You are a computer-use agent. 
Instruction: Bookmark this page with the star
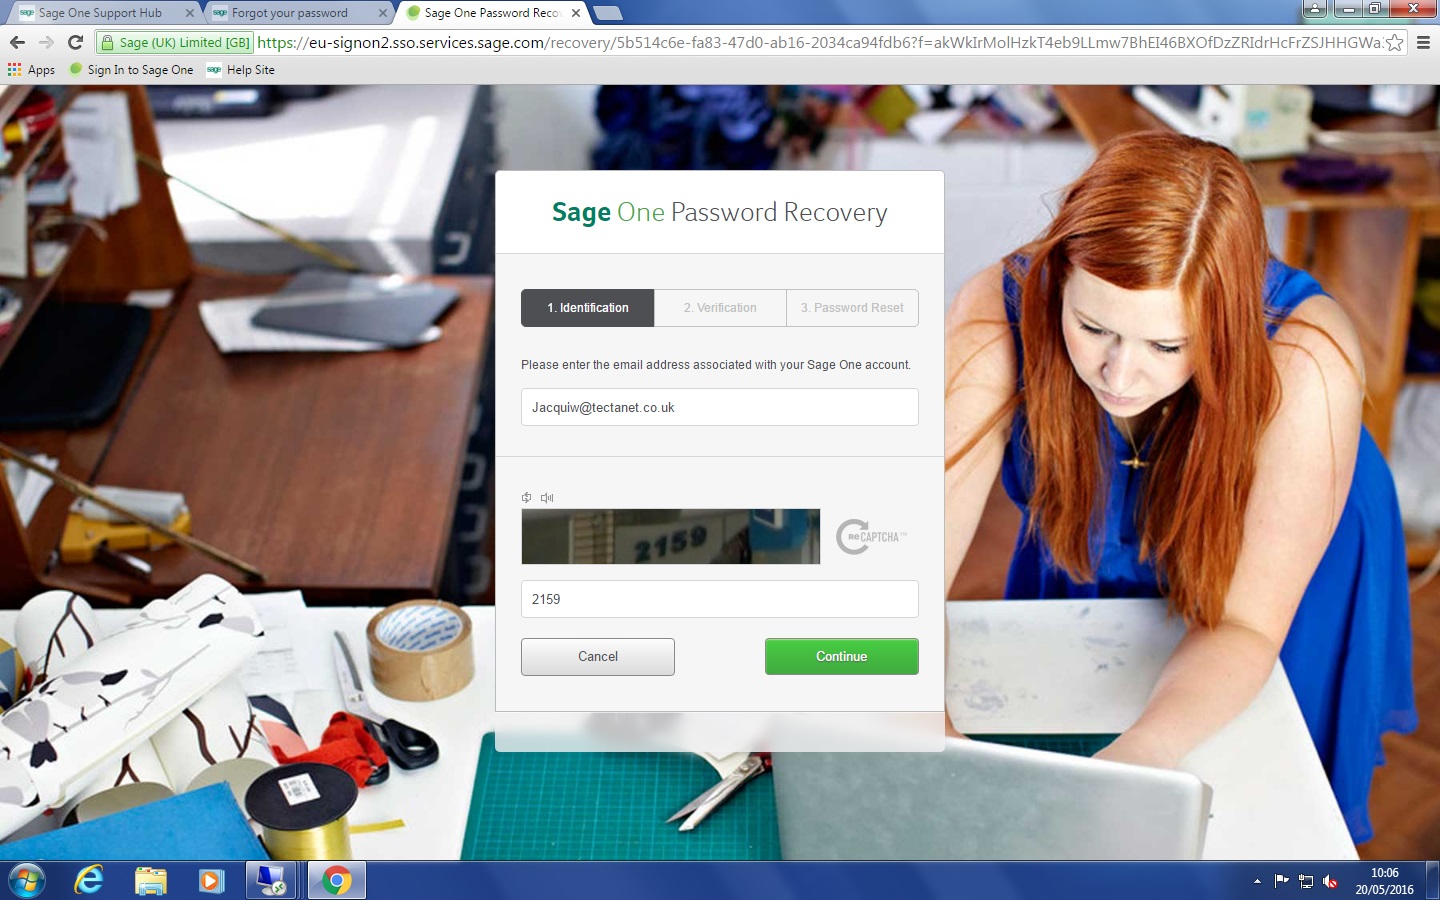(1394, 42)
